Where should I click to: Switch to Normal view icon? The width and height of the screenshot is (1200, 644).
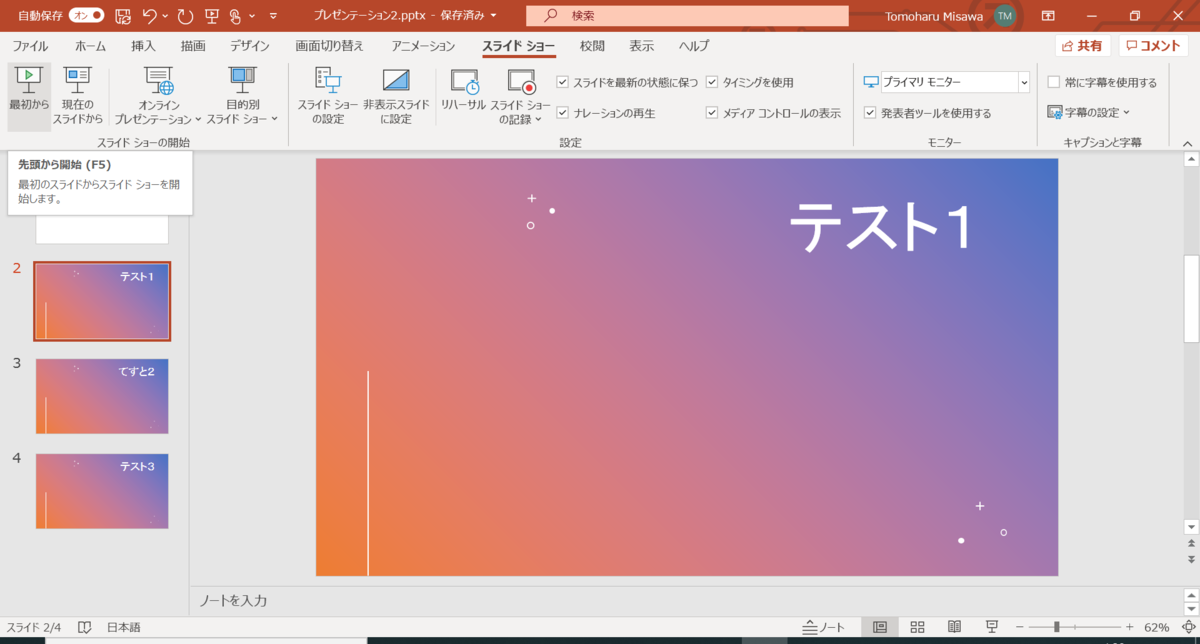(880, 628)
